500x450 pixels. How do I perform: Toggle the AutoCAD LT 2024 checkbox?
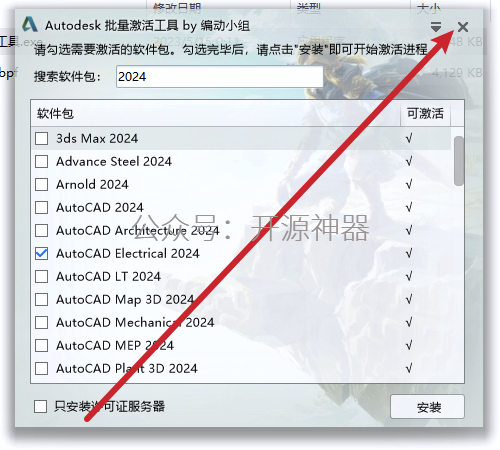tap(41, 276)
